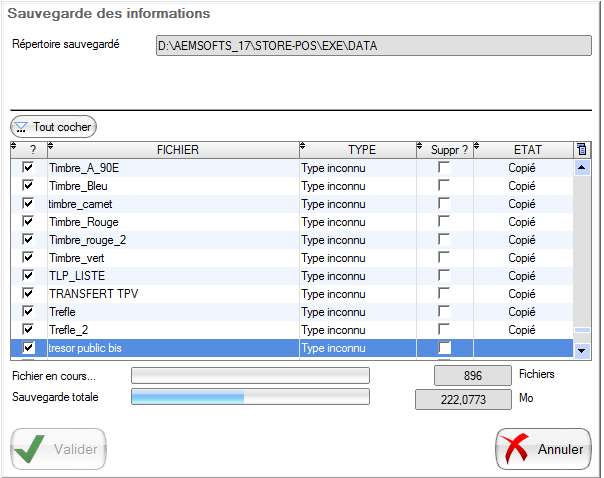
Task: Click the sort icon in the ? column header
Action: point(14,148)
